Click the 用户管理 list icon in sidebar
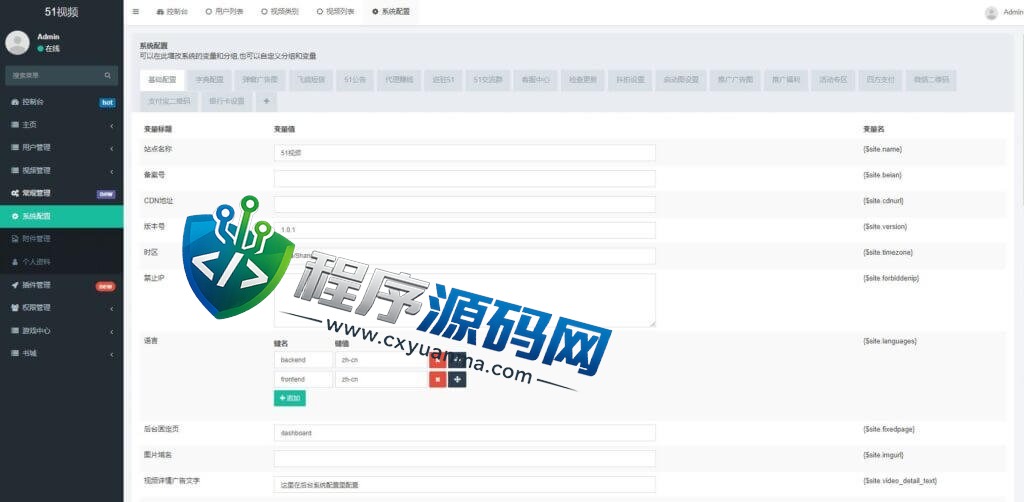This screenshot has height=502, width=1024. [x=15, y=148]
